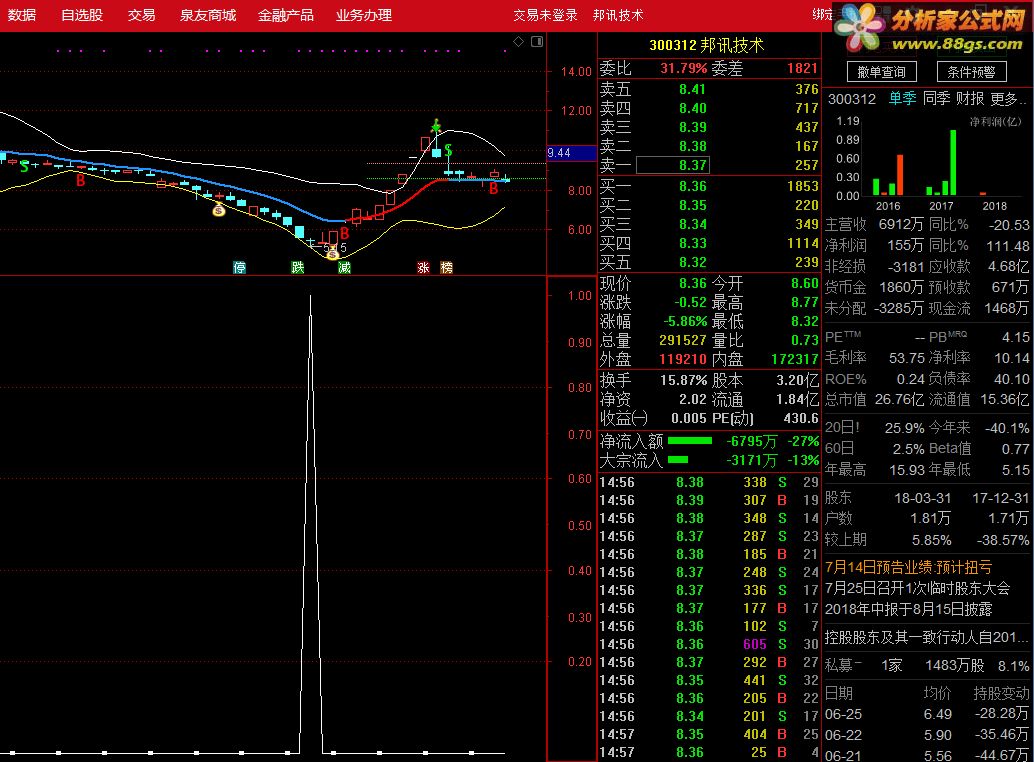The height and width of the screenshot is (762, 1034).
Task: Switch to 同季 tab
Action: (x=936, y=99)
